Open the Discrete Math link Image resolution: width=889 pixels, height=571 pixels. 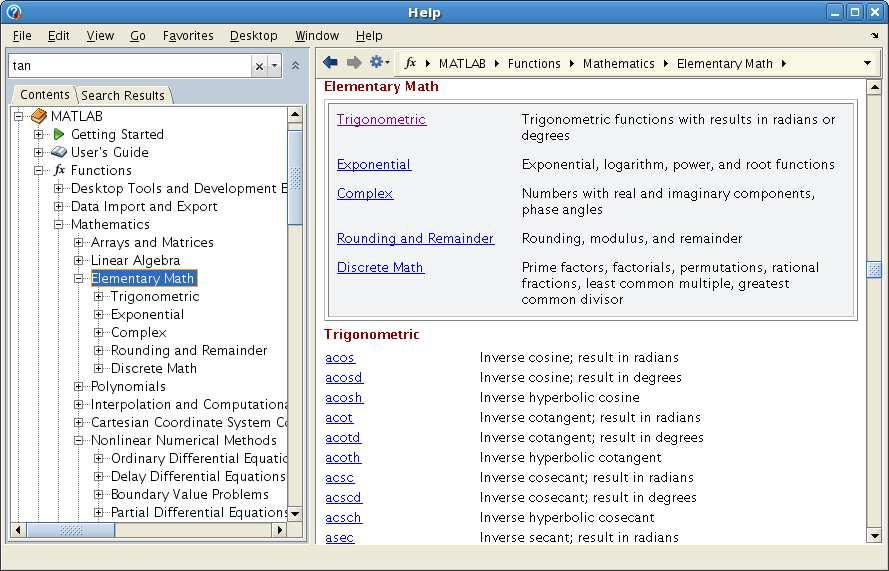coord(380,267)
